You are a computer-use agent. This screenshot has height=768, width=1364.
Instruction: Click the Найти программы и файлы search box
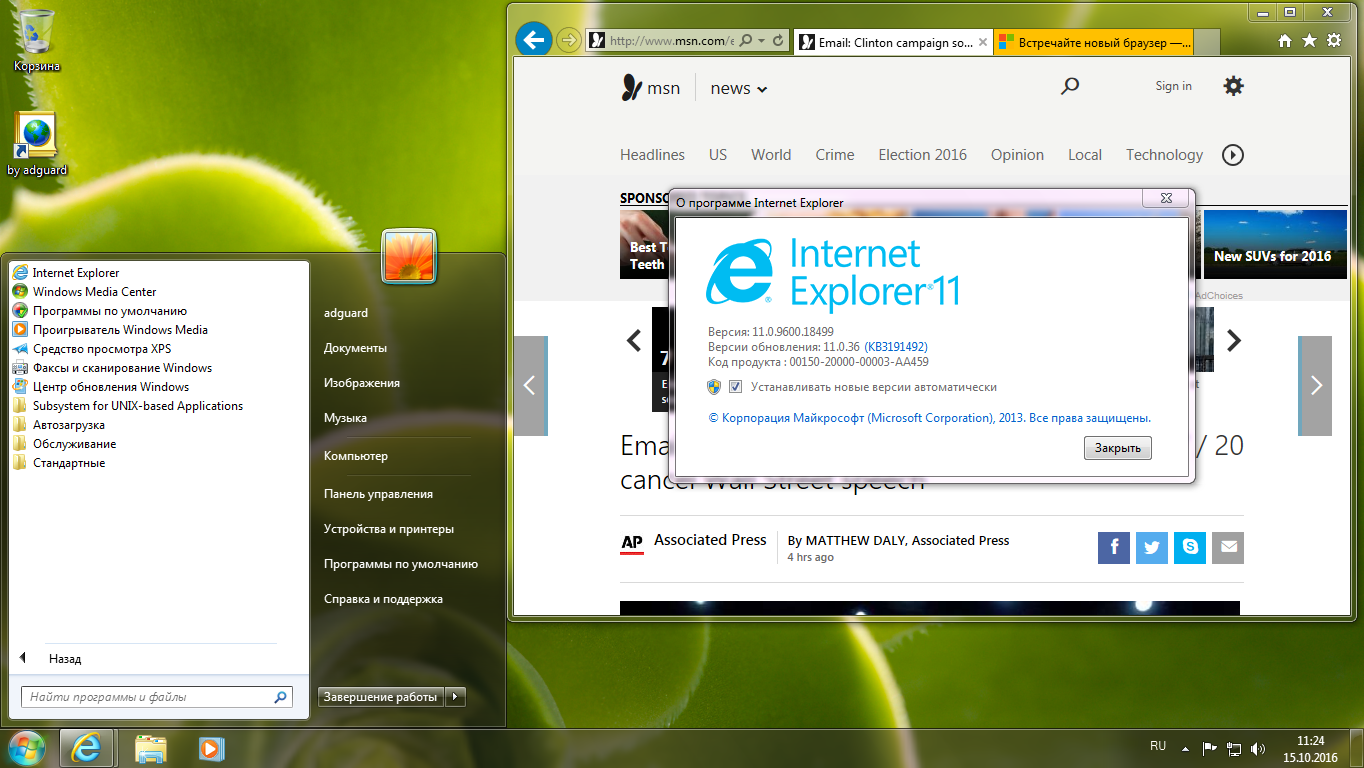click(x=157, y=697)
